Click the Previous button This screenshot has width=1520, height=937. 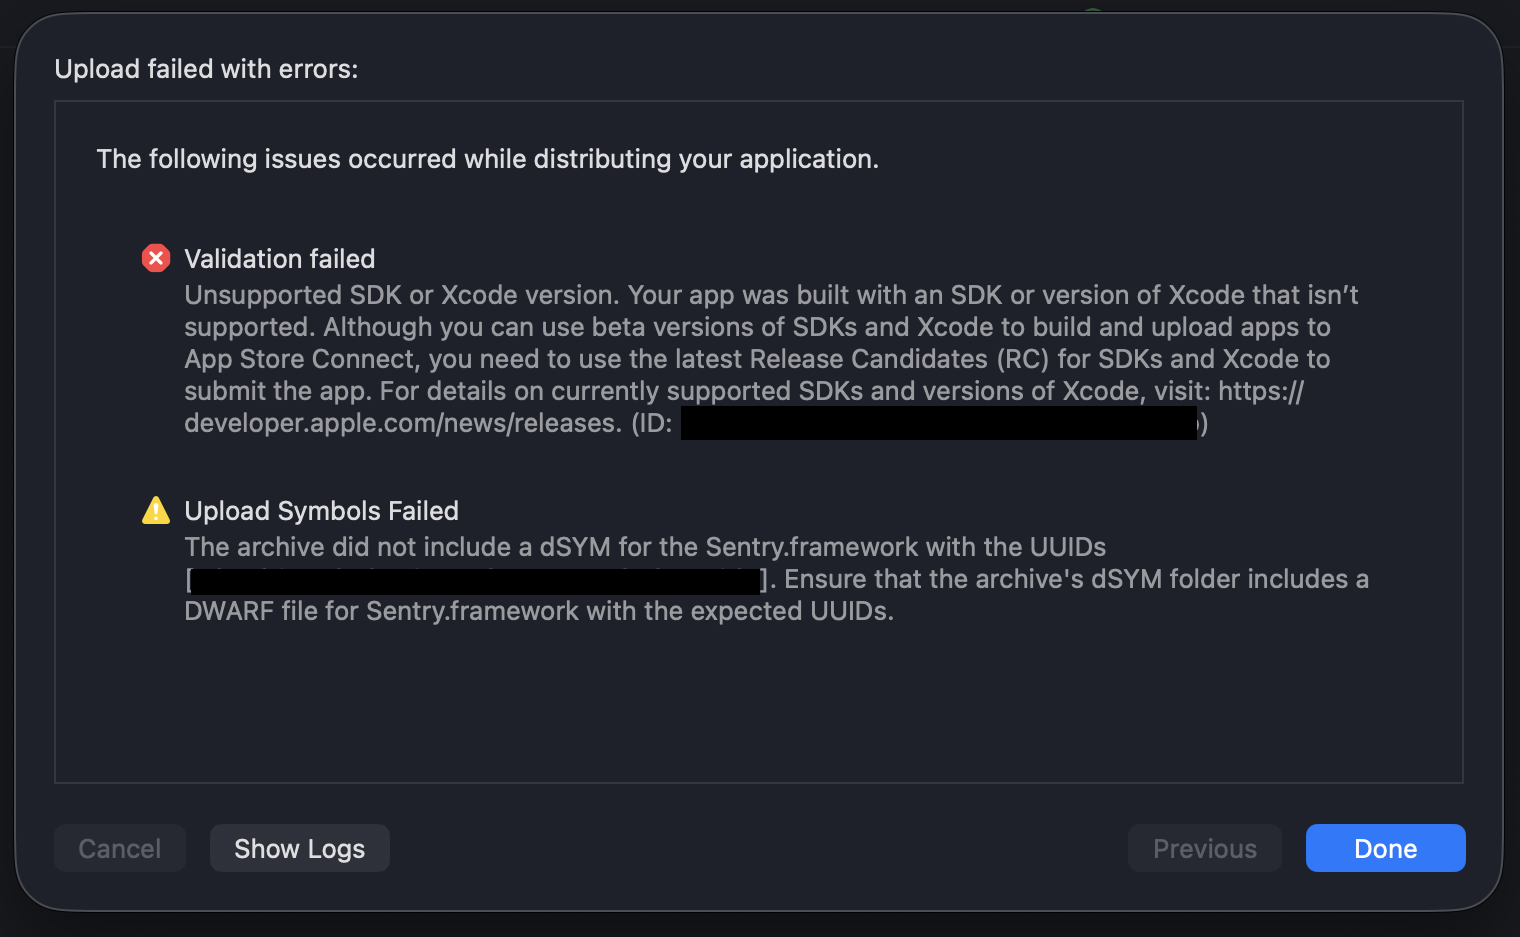click(1204, 848)
